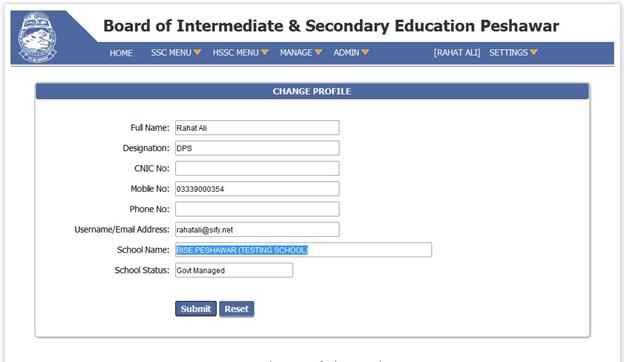The image size is (624, 362).
Task: Expand the SETTINGS dropdown arrow
Action: pos(534,52)
